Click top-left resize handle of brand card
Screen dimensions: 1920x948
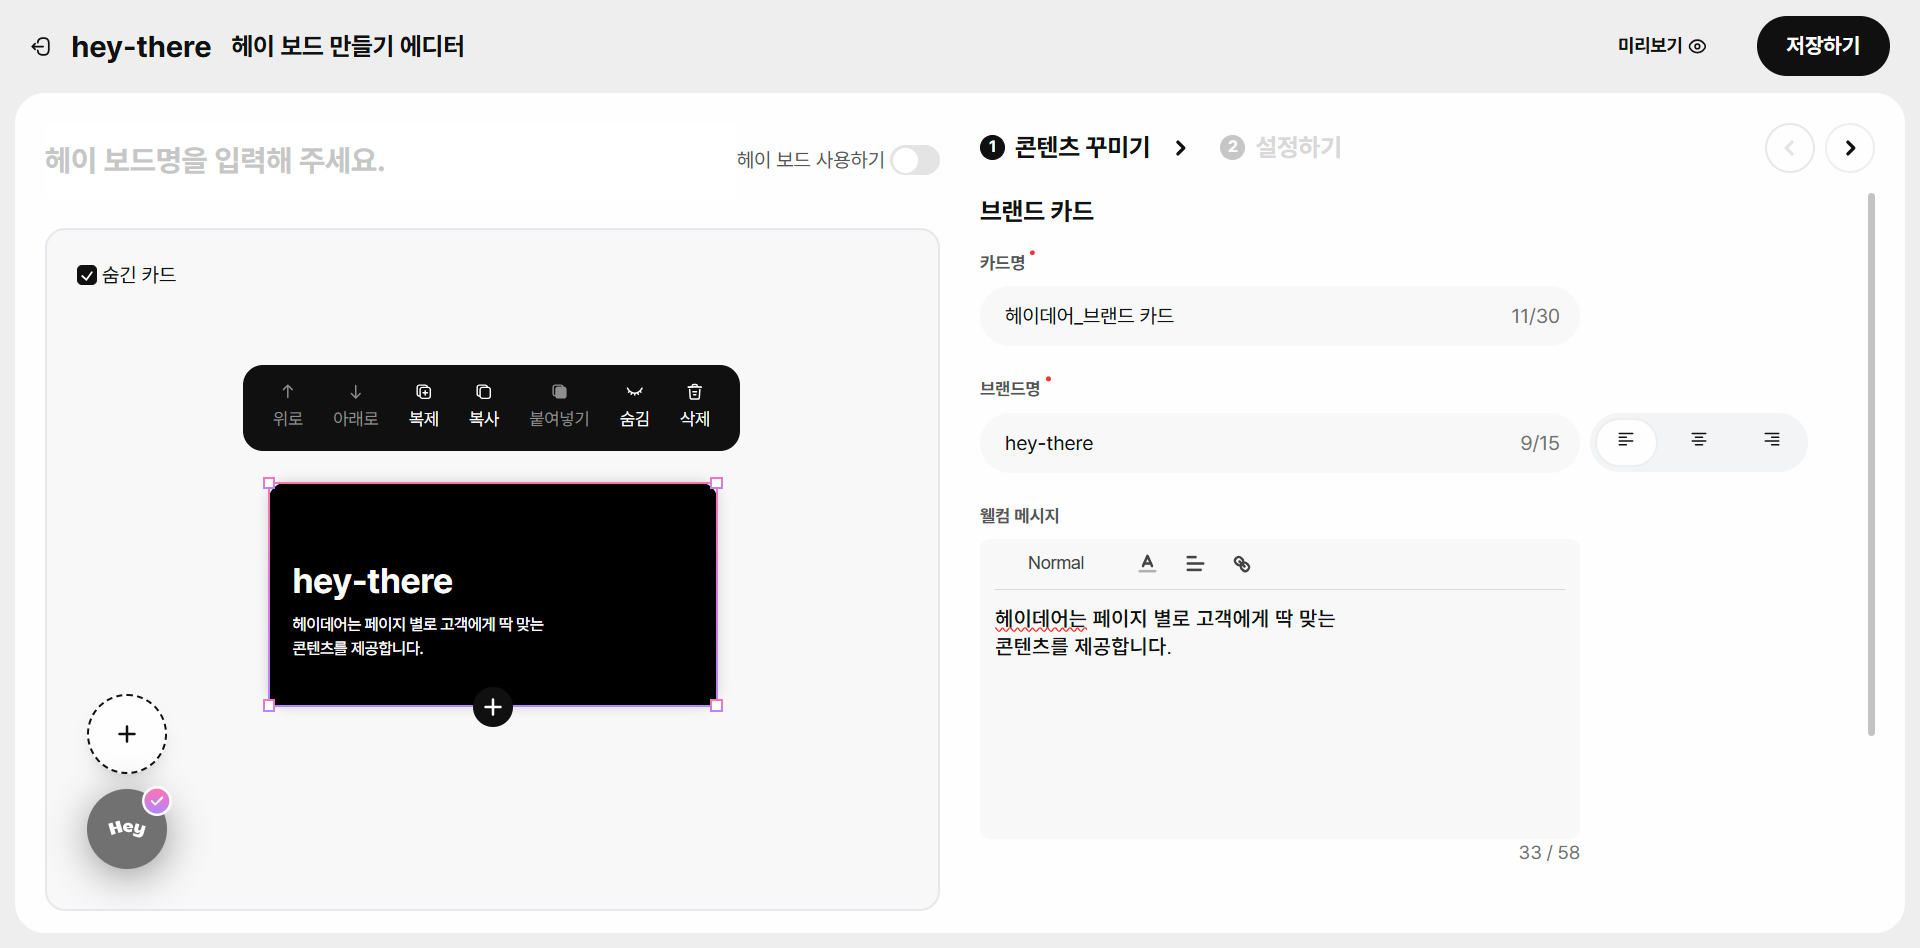click(x=269, y=483)
